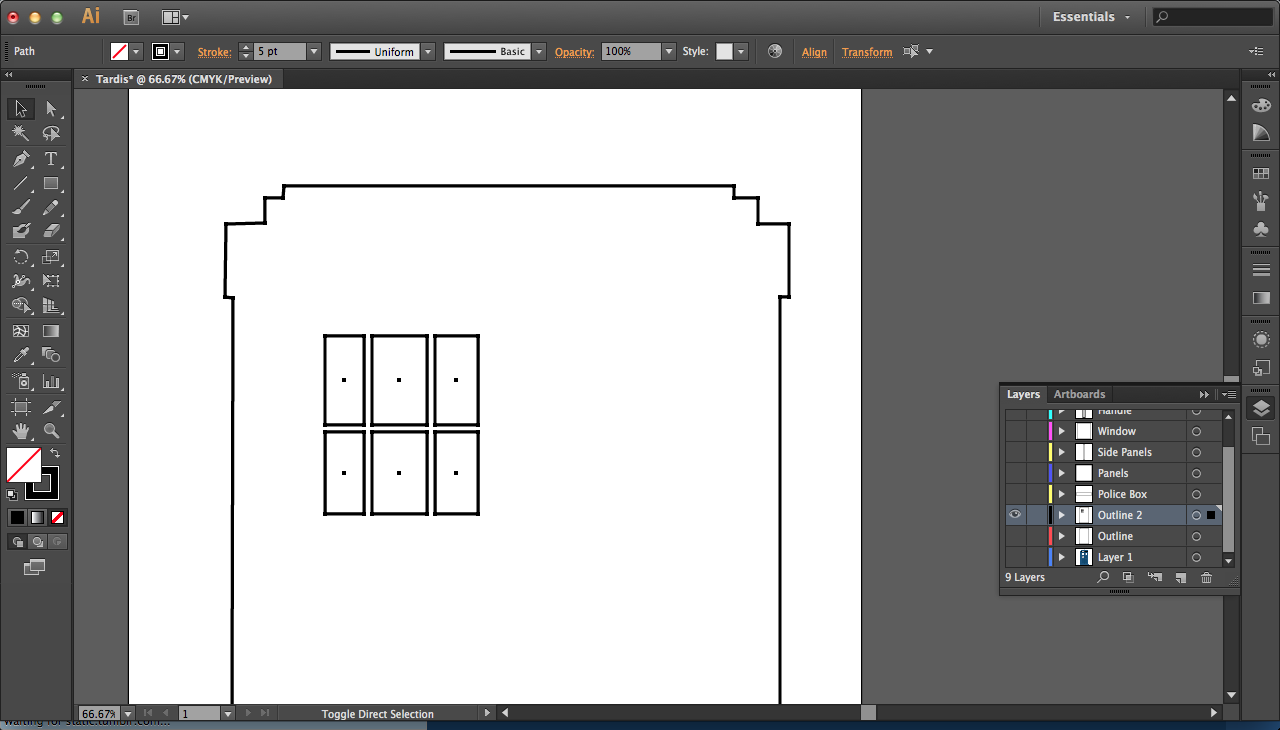
Task: Select the Gradient tool
Action: pos(51,331)
